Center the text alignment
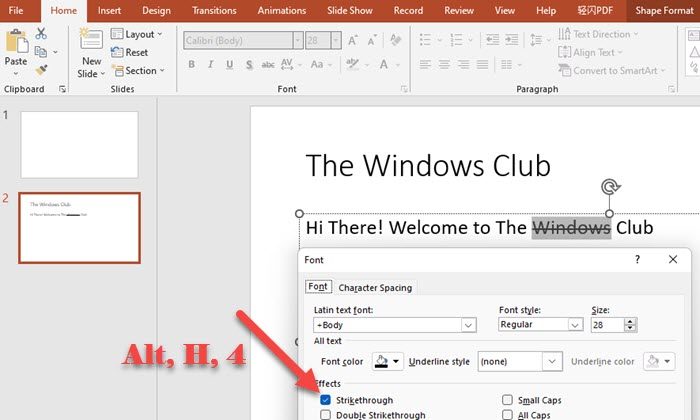This screenshot has height=420, width=700. tap(444, 65)
